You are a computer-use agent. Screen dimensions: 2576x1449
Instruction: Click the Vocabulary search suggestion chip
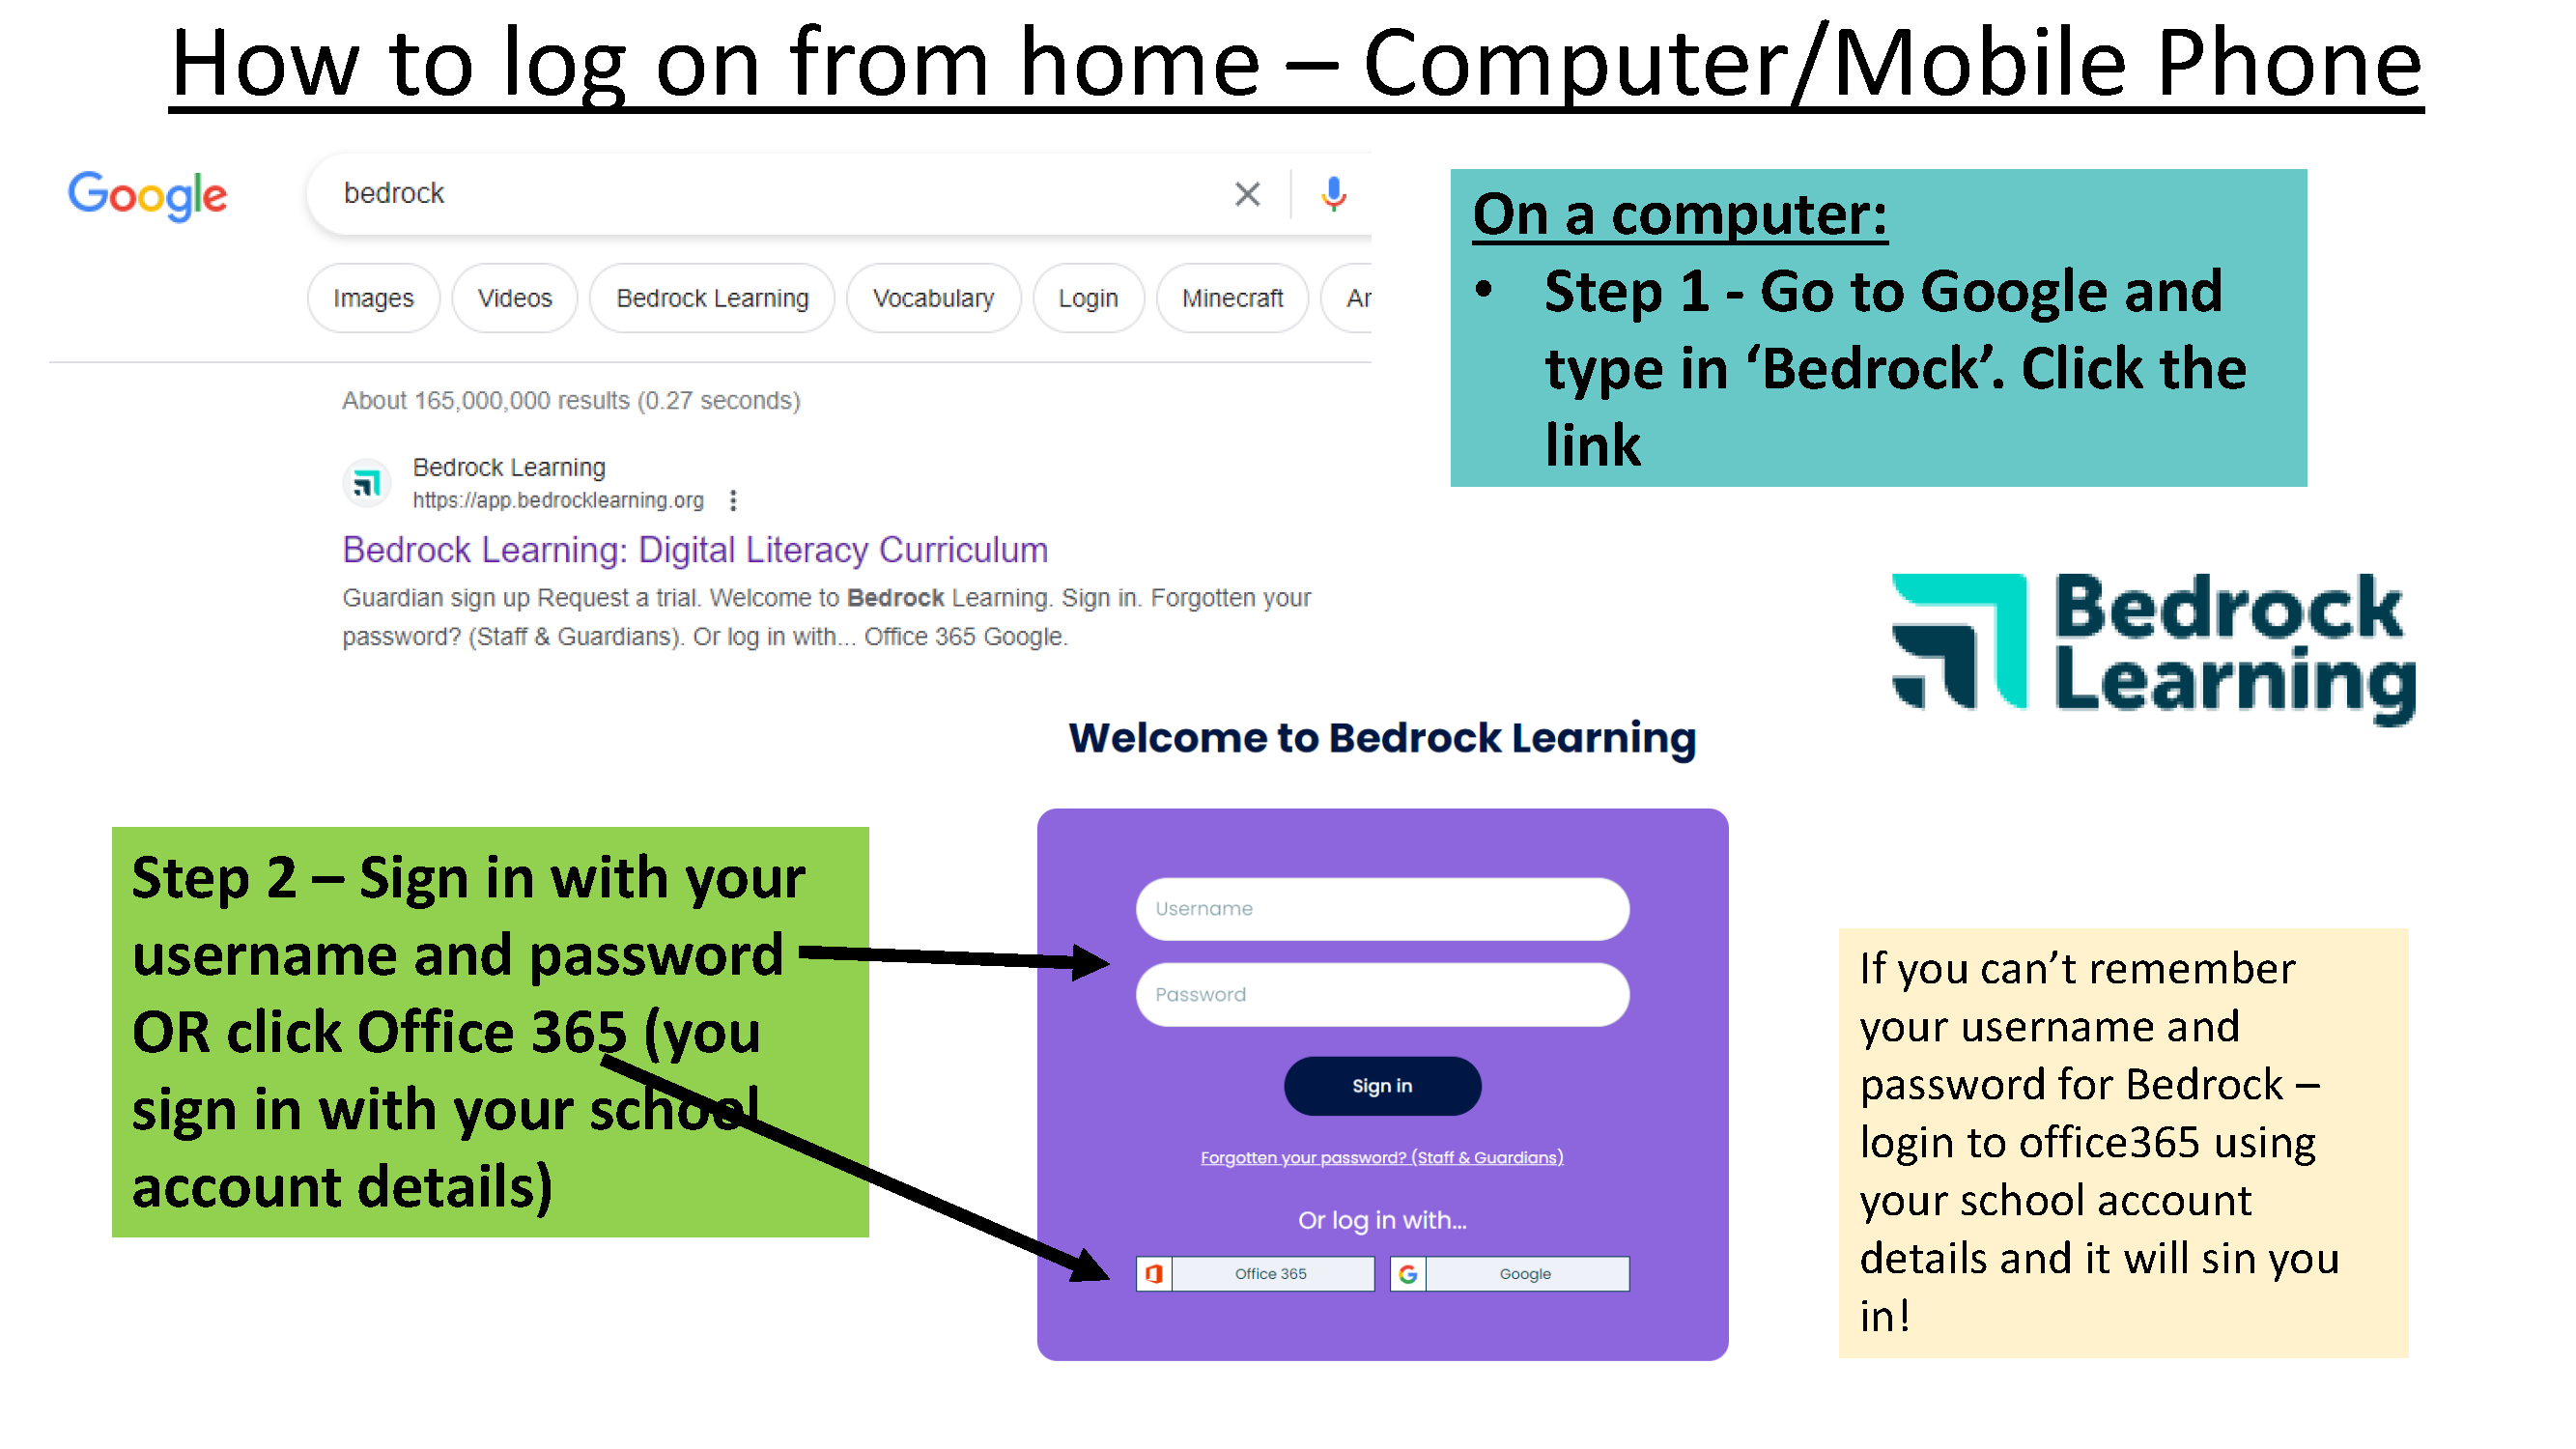pos(932,298)
